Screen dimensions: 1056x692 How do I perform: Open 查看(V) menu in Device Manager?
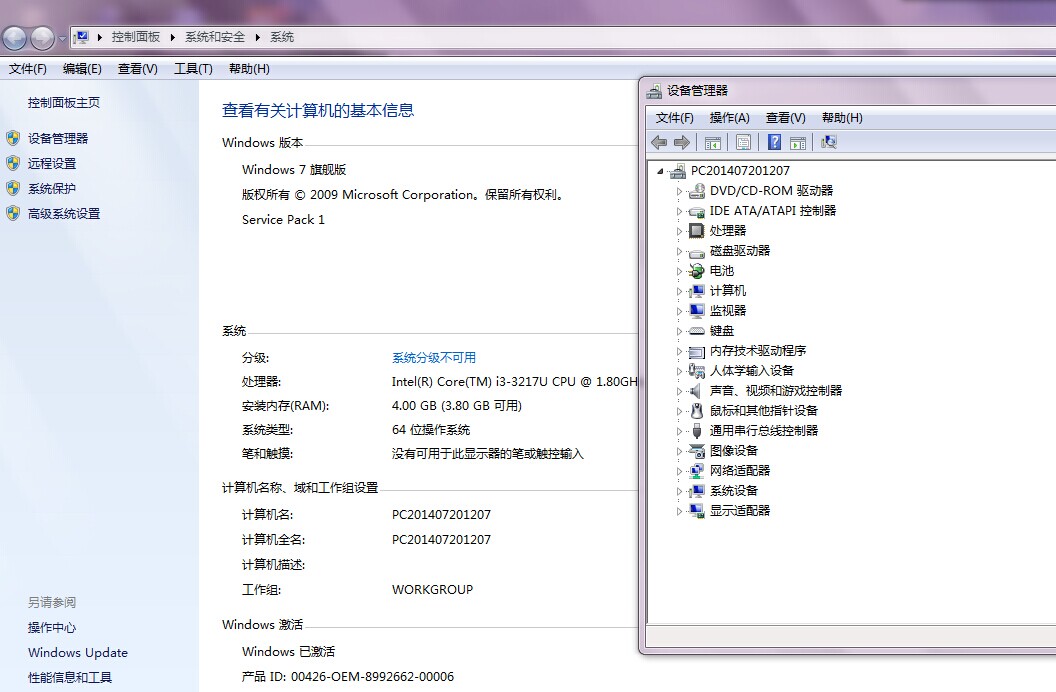pos(785,118)
